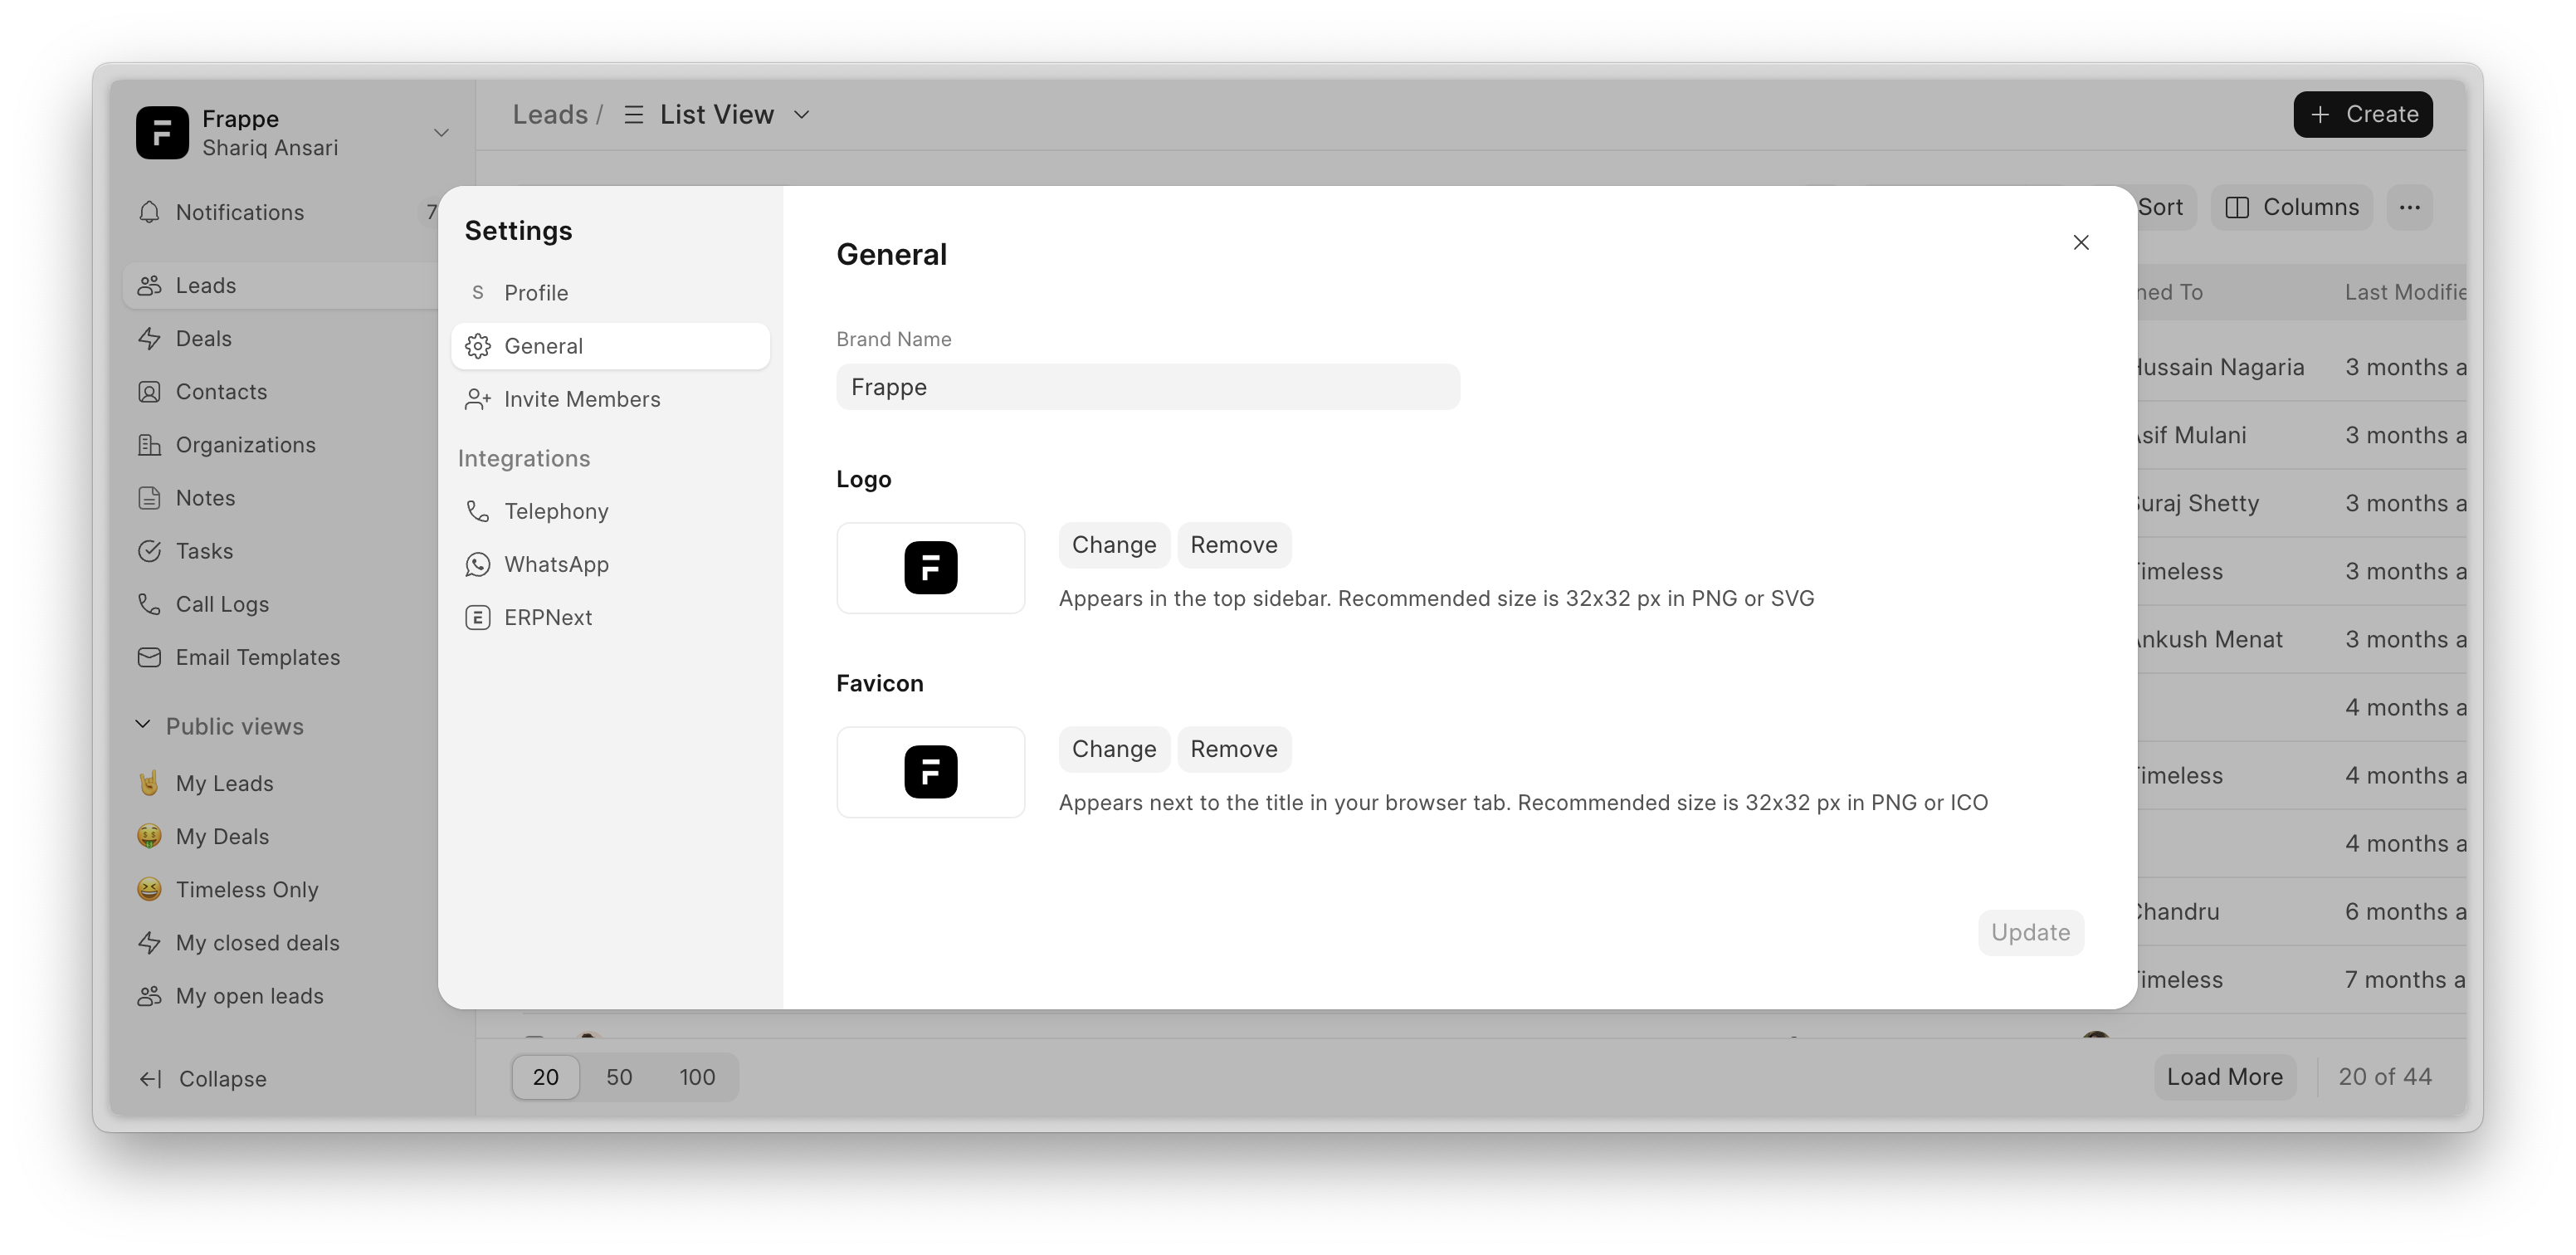Open WhatsApp integration settings

[556, 564]
